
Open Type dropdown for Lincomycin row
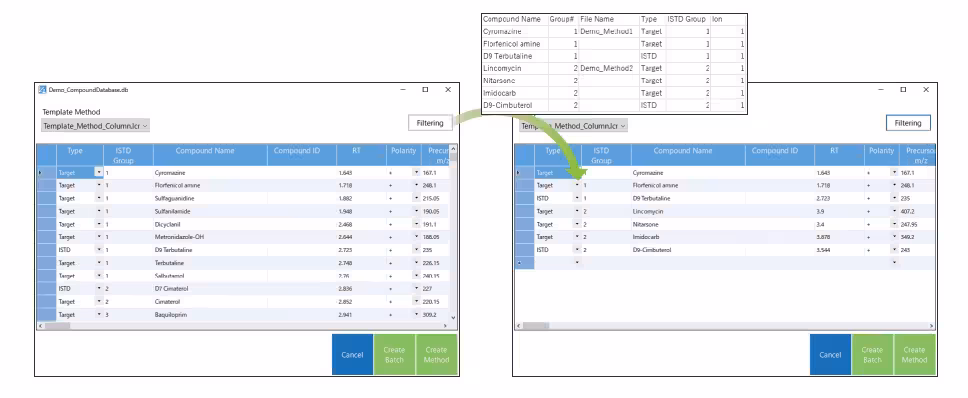(x=577, y=211)
